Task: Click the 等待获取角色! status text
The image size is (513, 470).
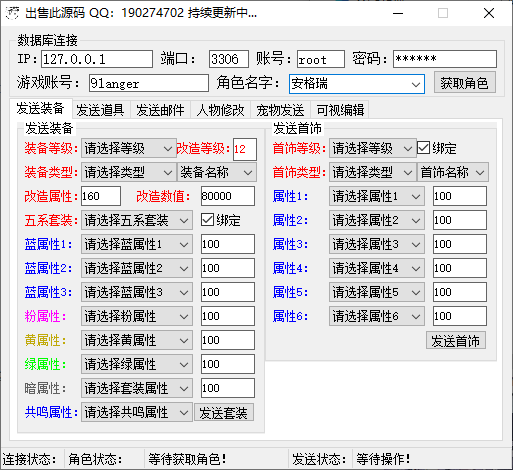Action: (x=187, y=459)
